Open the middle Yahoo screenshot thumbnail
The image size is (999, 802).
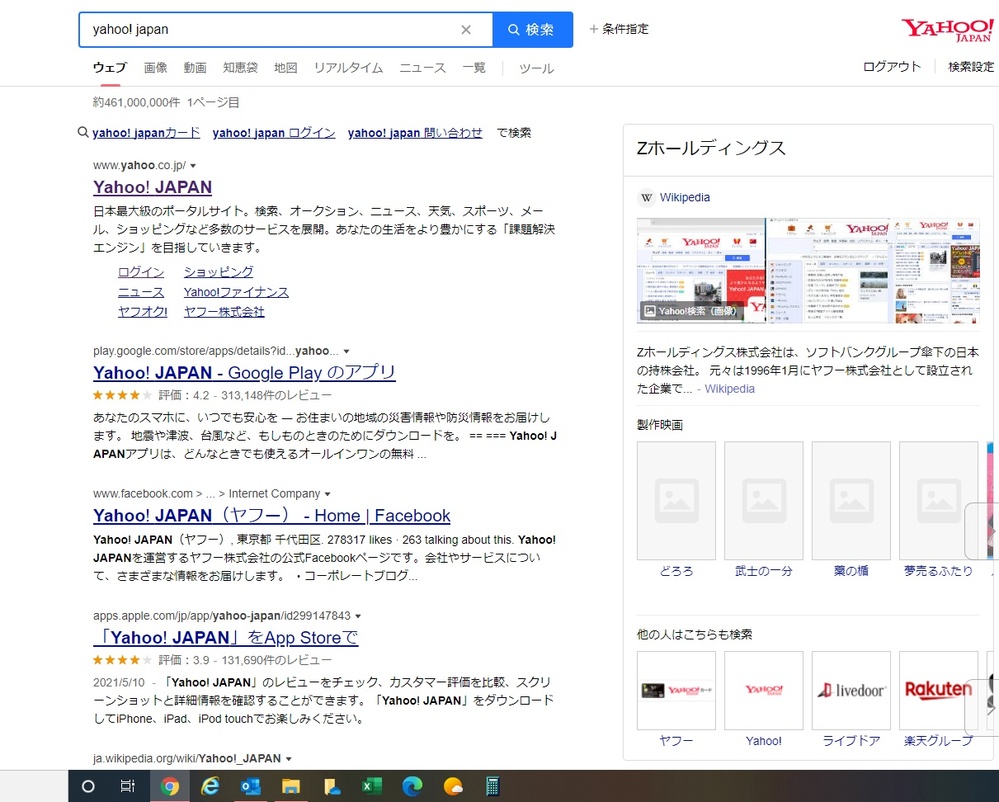tap(828, 271)
